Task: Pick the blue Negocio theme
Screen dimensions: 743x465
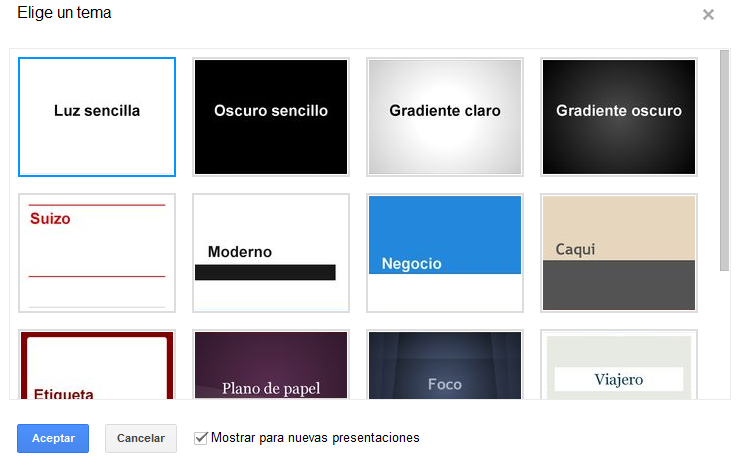Action: point(445,252)
